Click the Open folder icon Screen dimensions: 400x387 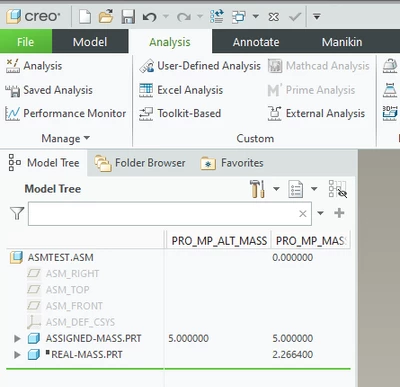click(106, 16)
